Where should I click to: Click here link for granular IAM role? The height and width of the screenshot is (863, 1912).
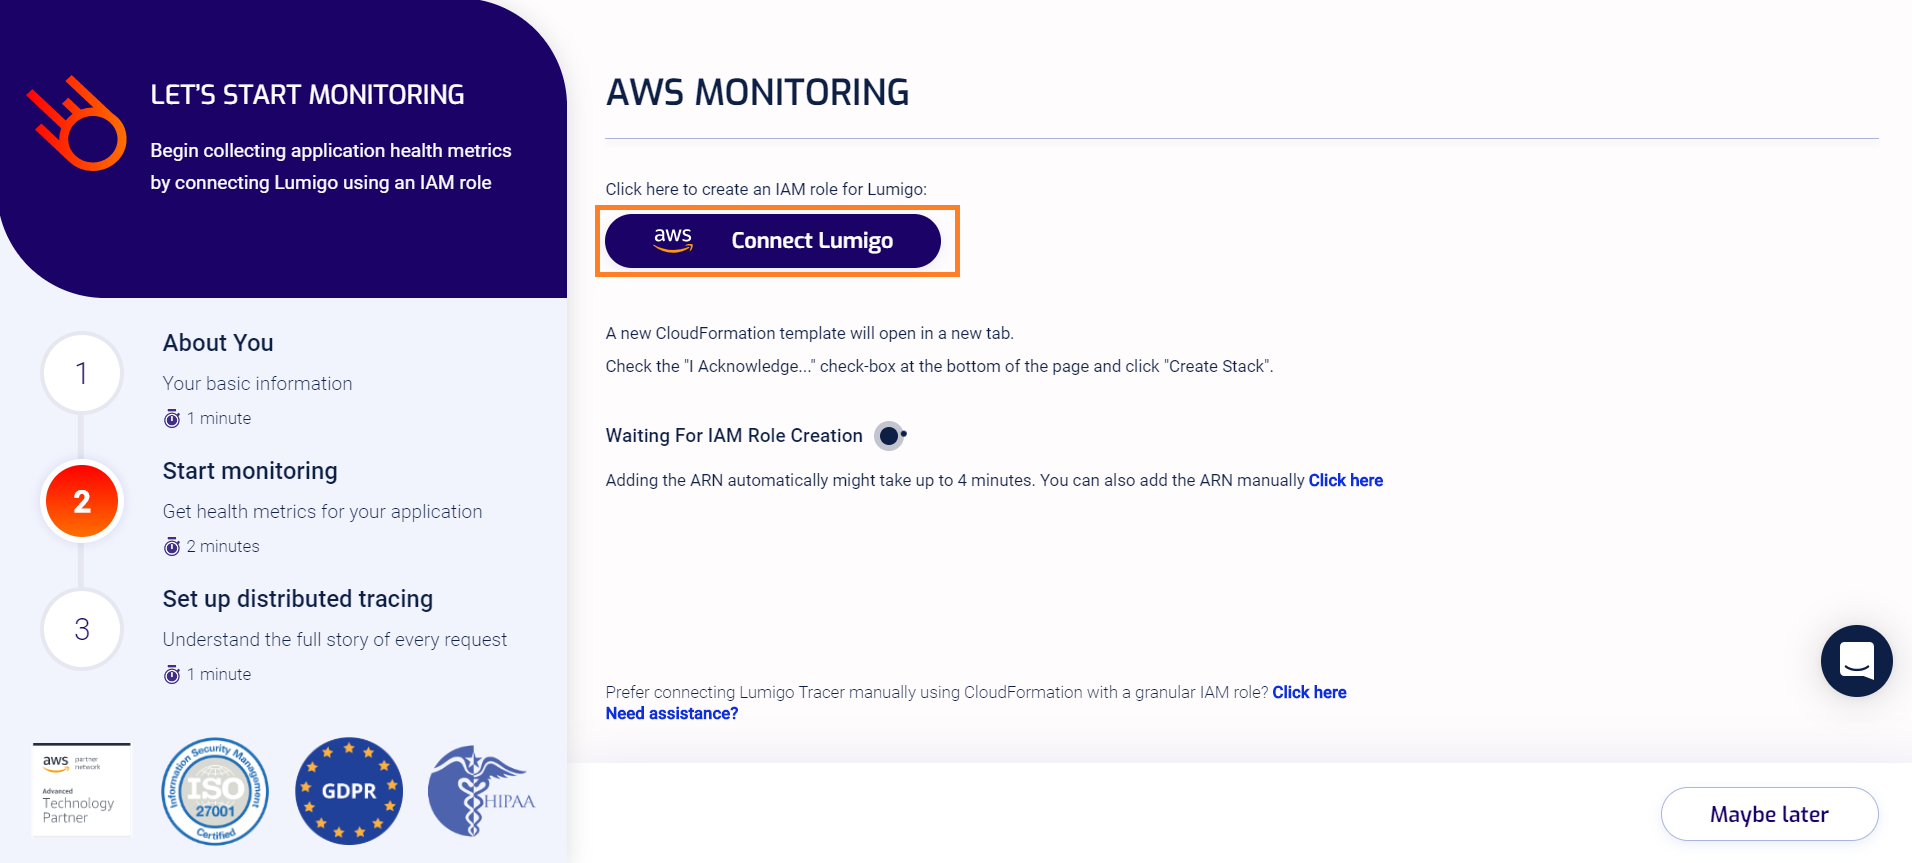(x=1309, y=692)
